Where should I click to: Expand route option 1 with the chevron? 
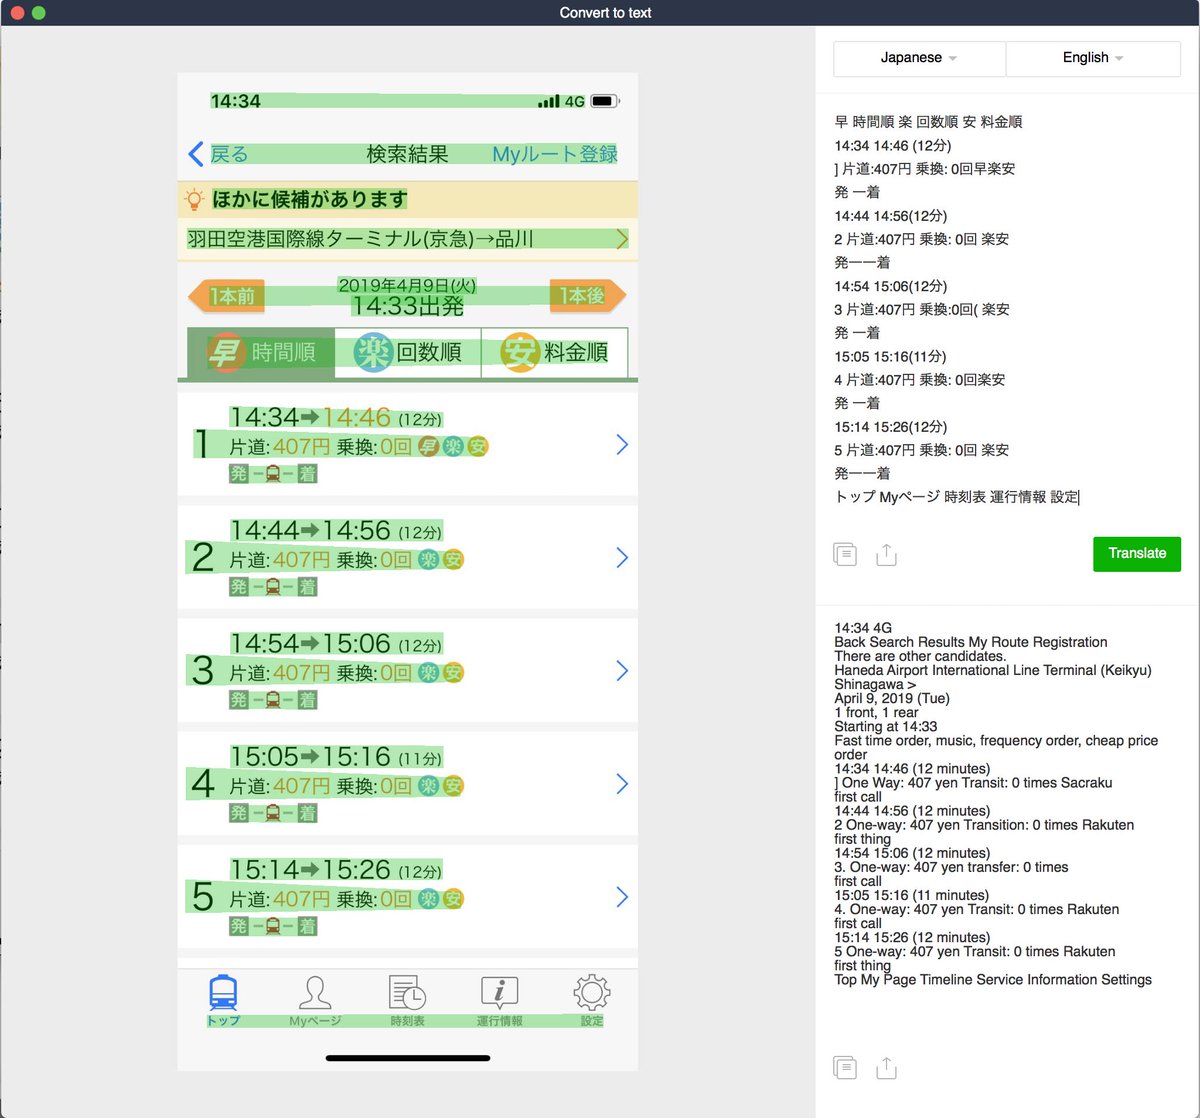tap(622, 444)
